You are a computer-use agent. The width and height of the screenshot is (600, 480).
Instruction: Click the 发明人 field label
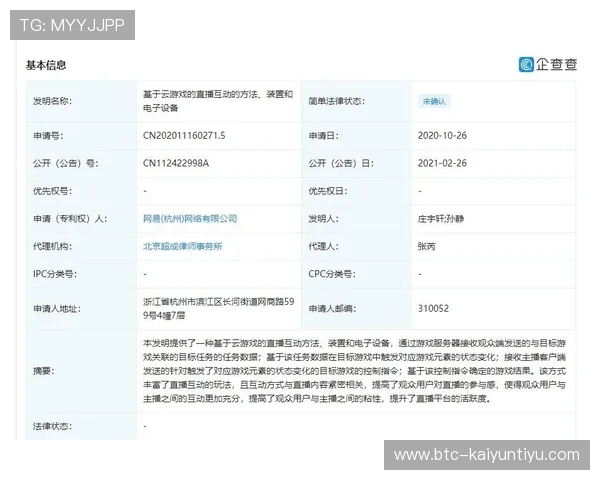point(323,219)
